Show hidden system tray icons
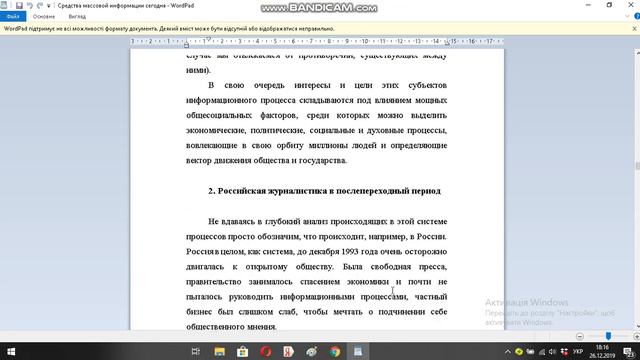Image resolution: width=640 pixels, height=360 pixels. click(x=507, y=352)
